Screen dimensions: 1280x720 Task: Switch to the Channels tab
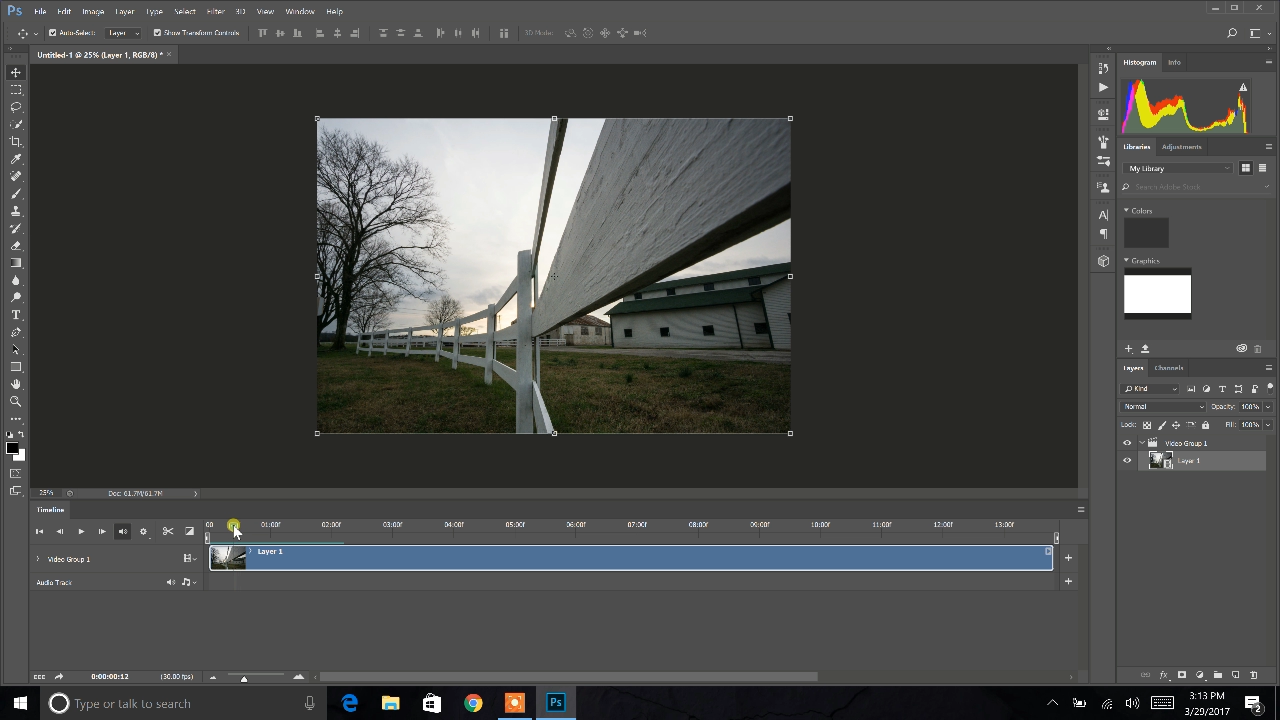point(1168,368)
